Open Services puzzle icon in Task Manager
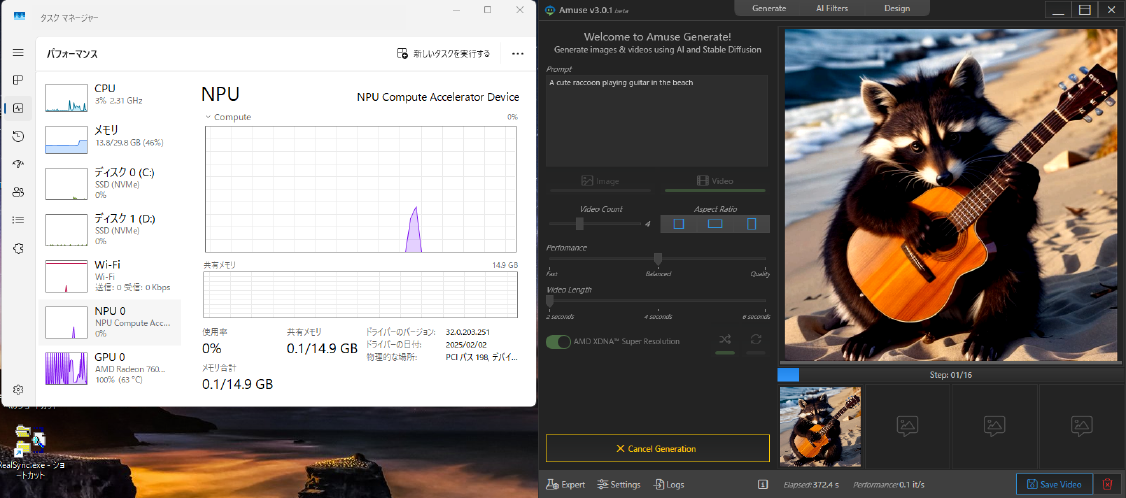1126x498 pixels. (18, 248)
